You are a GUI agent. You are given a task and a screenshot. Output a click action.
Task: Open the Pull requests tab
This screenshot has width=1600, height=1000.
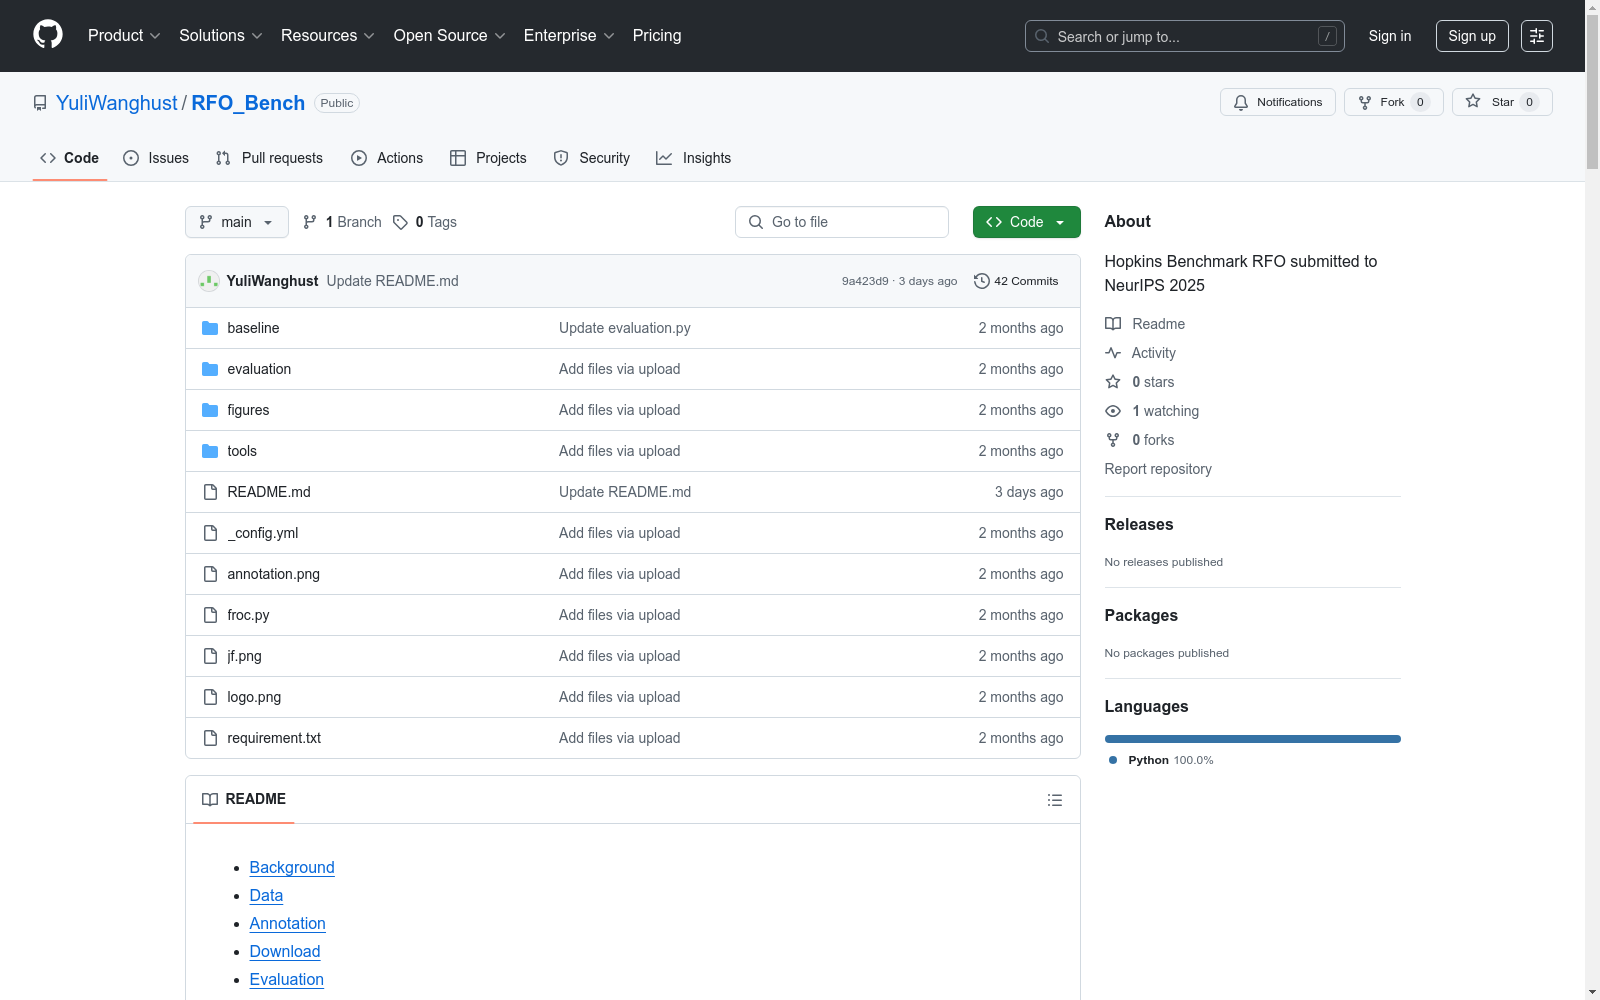pos(269,158)
